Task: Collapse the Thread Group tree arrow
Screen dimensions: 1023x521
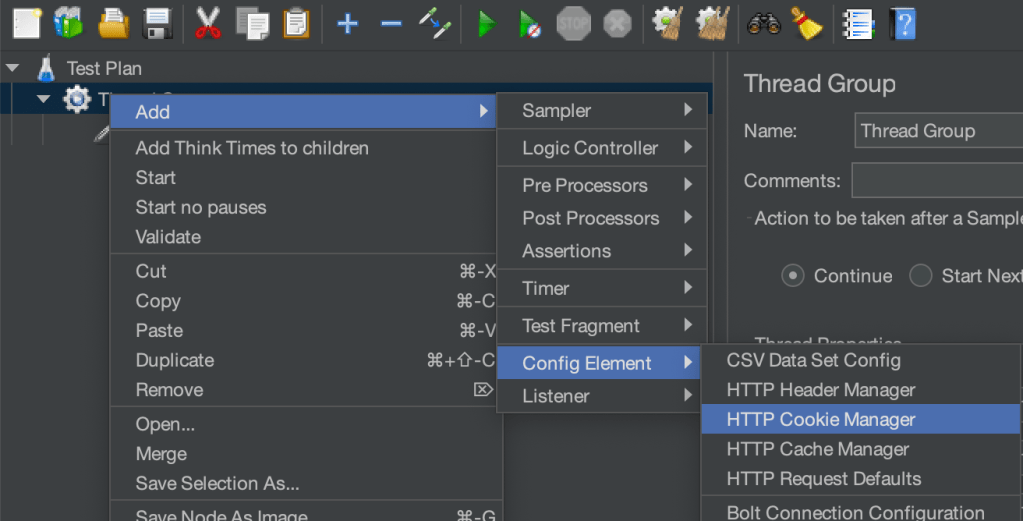Action: tap(43, 99)
